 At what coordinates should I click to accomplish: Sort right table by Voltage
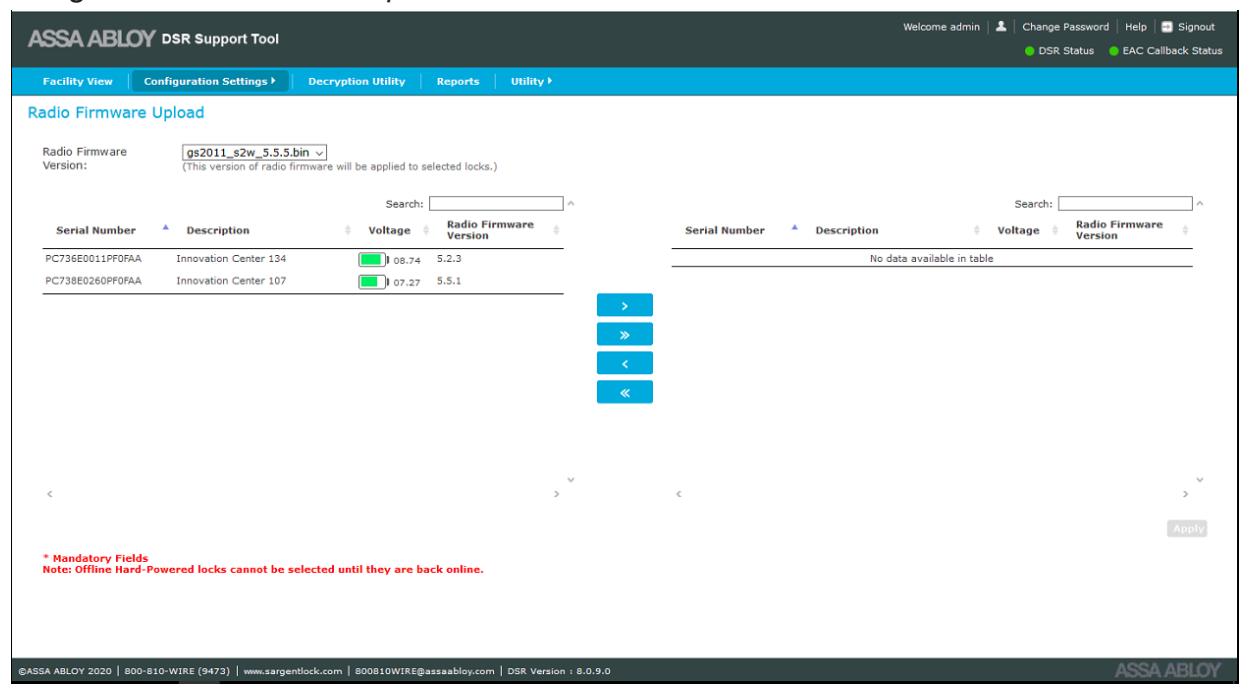pyautogui.click(x=1025, y=230)
